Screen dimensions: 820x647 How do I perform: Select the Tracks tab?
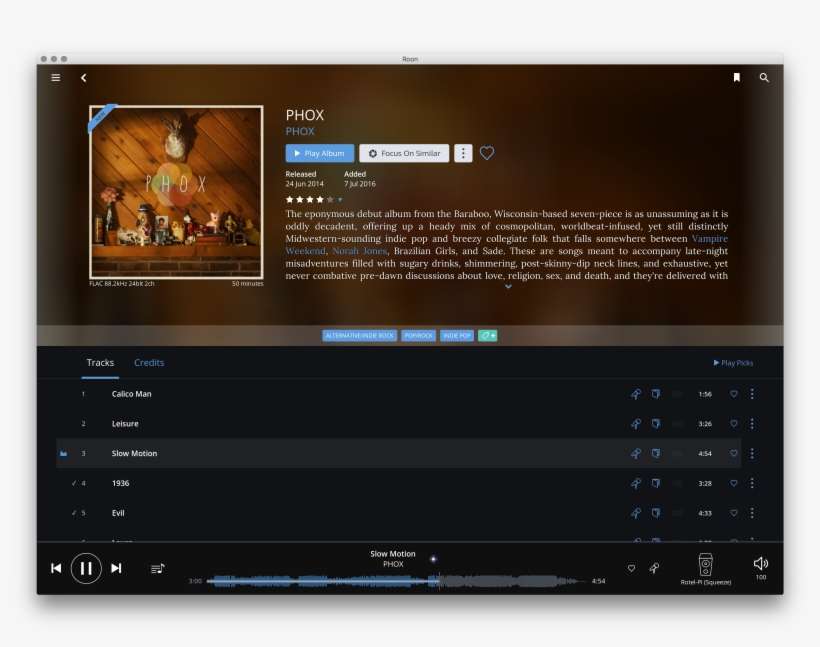click(99, 363)
